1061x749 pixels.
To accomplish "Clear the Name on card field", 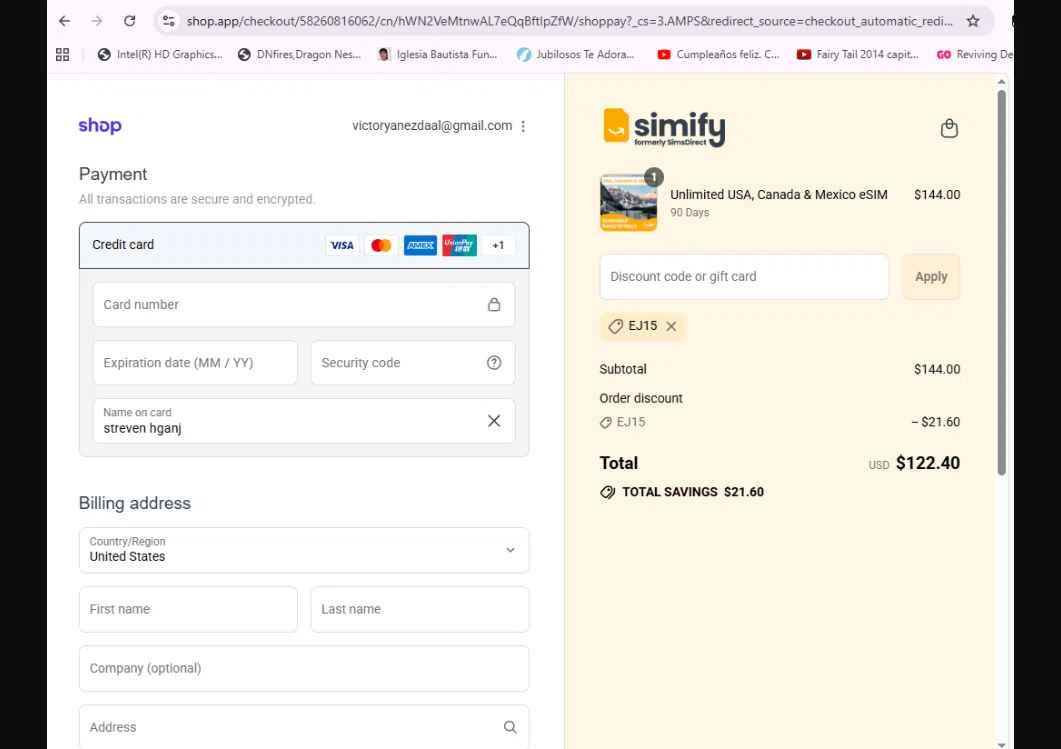I will click(x=494, y=421).
